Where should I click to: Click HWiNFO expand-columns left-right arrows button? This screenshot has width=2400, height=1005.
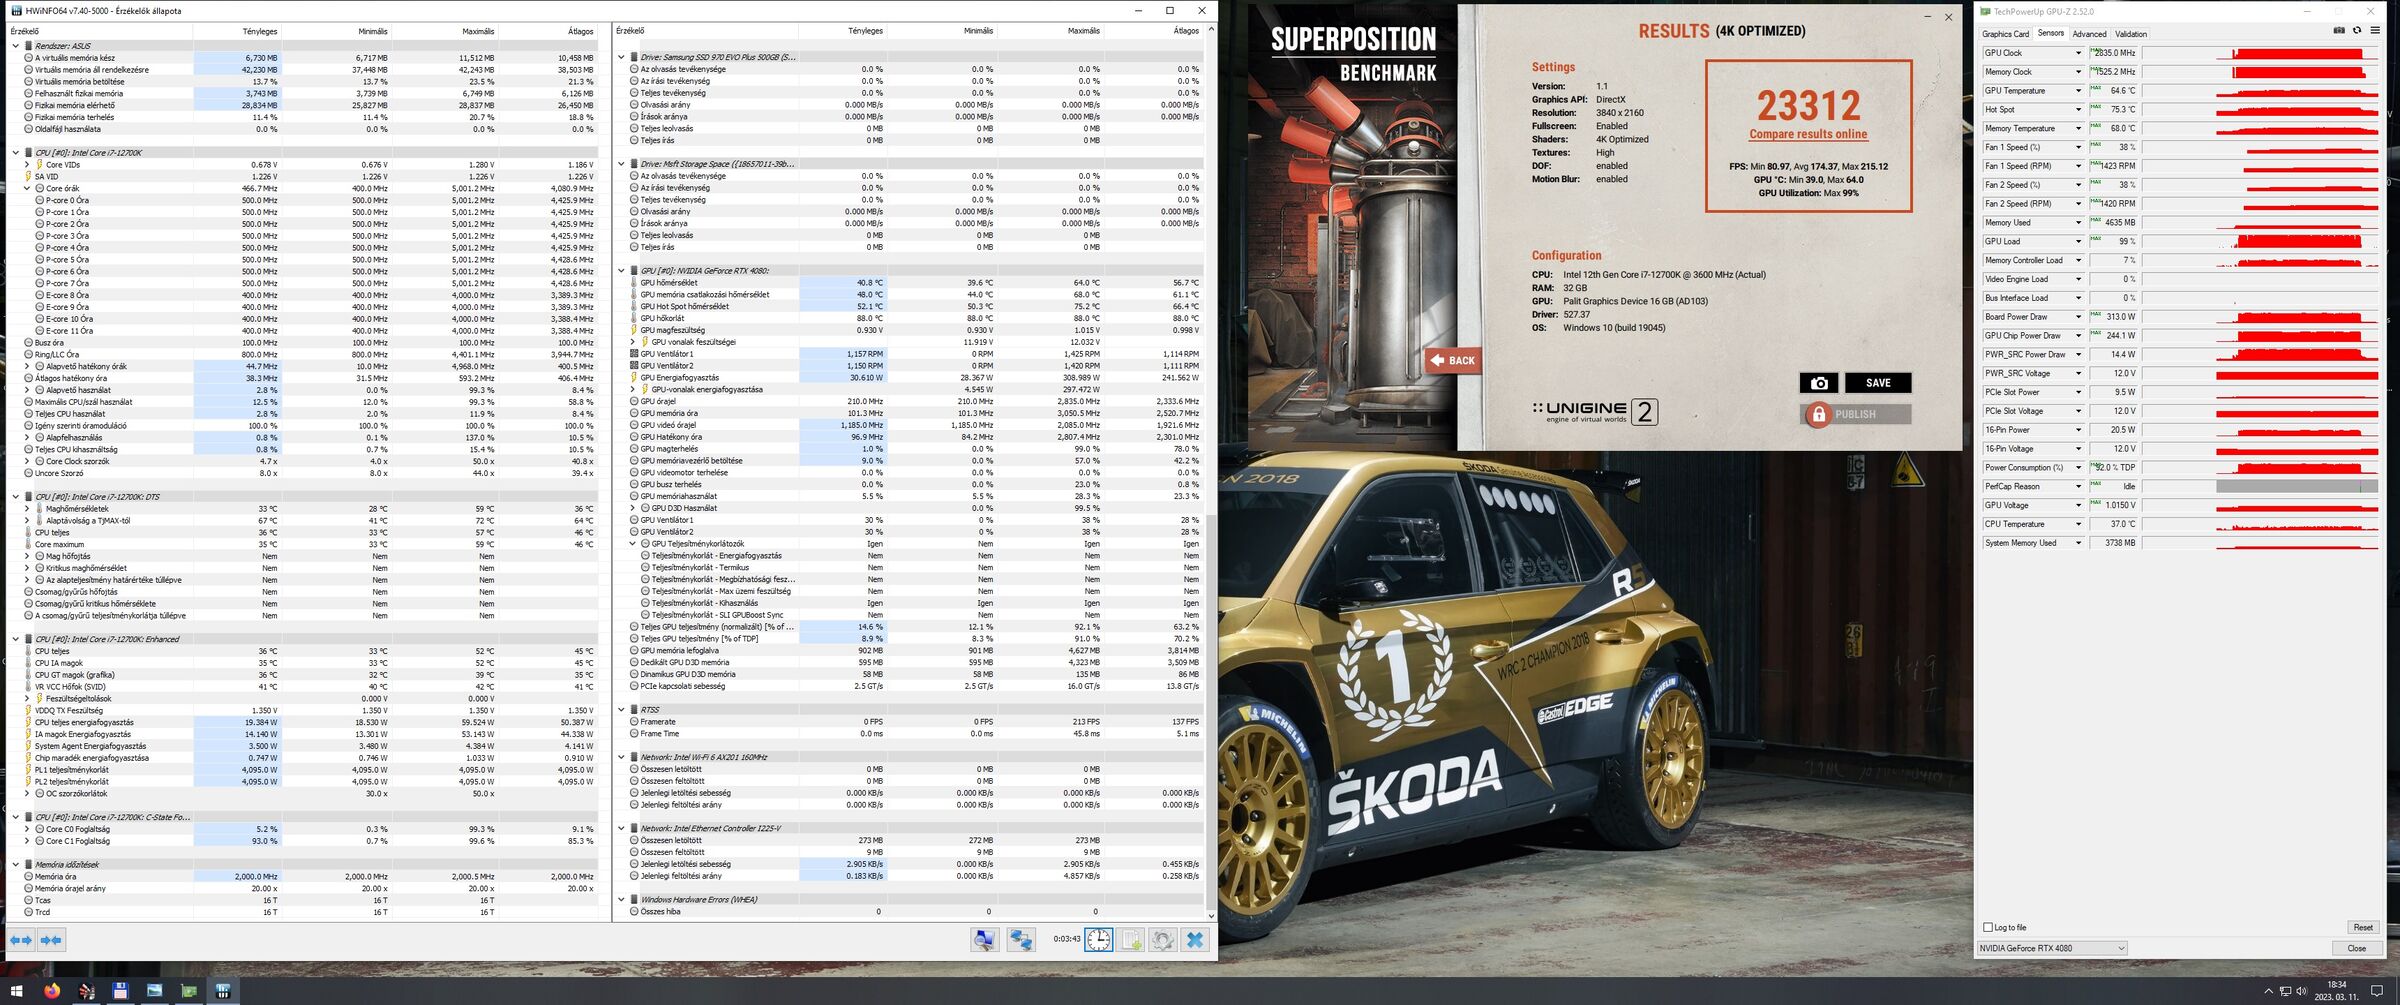tap(20, 940)
